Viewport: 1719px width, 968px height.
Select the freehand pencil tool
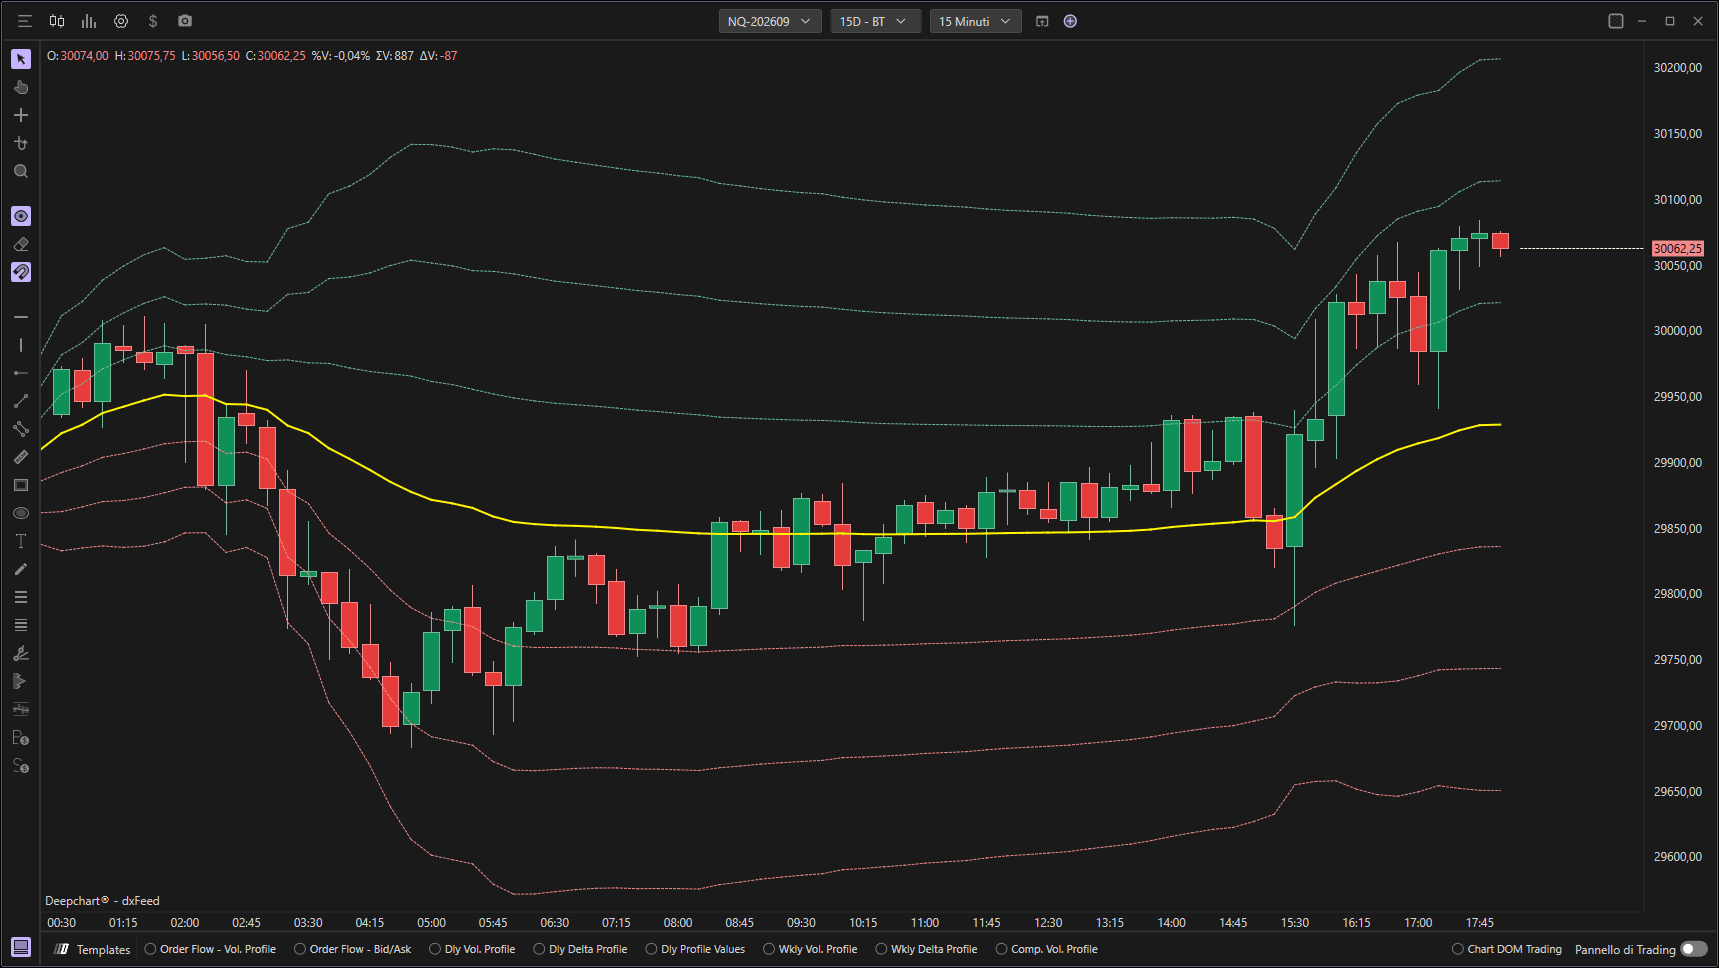click(21, 569)
